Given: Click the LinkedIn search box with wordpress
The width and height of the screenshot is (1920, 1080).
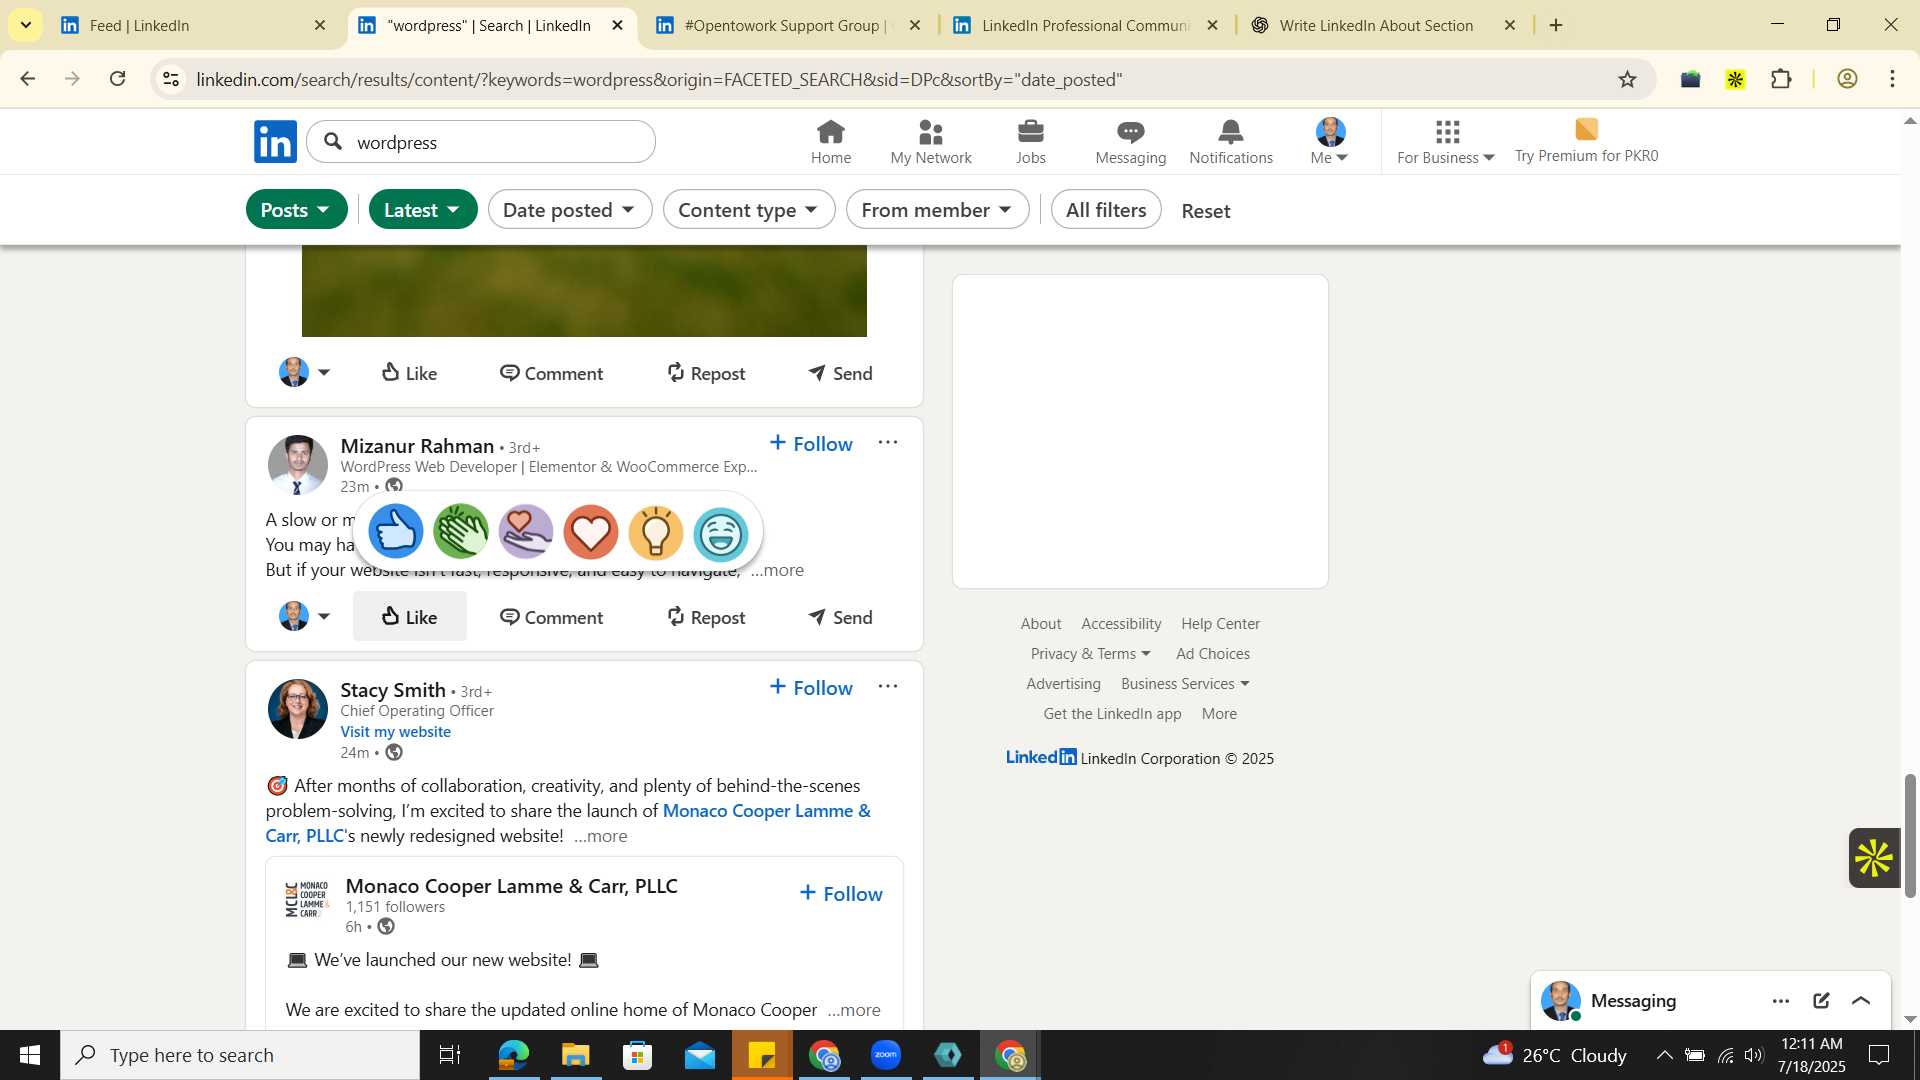Looking at the screenshot, I should (x=482, y=142).
